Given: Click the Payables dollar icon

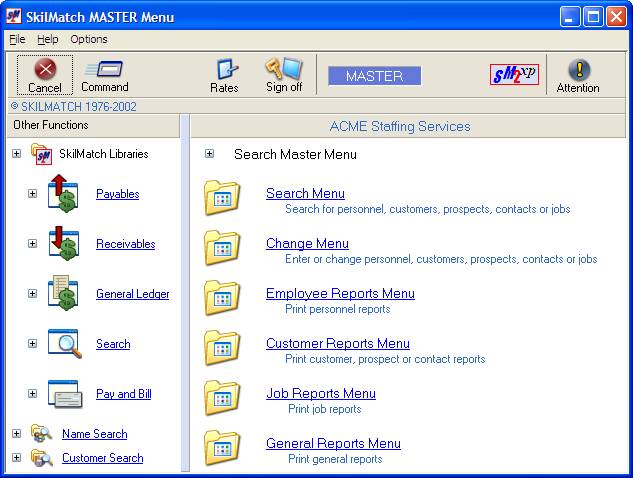Looking at the screenshot, I should click(63, 193).
